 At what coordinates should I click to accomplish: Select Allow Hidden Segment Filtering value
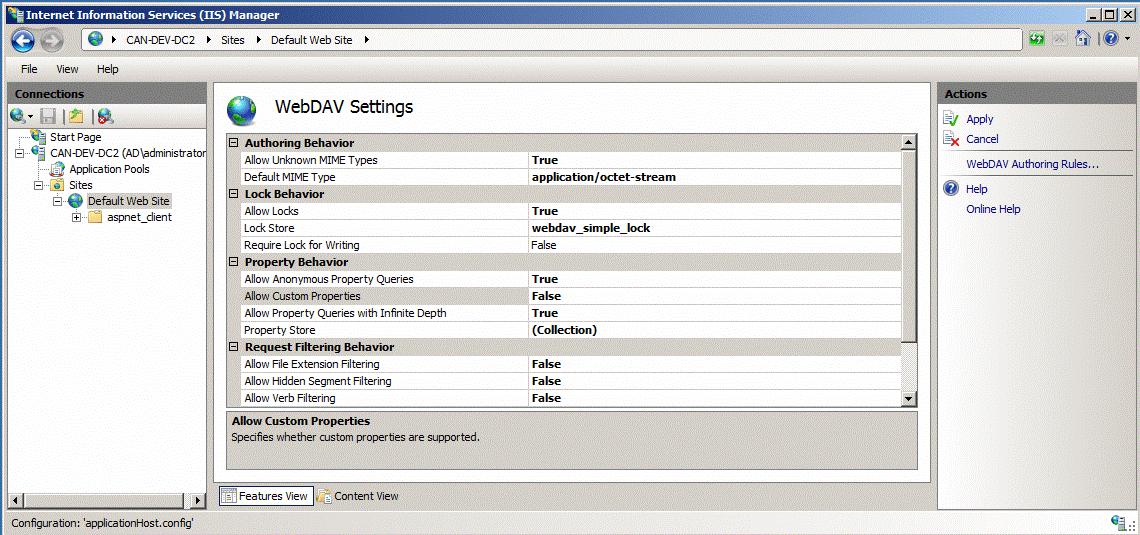[x=715, y=381]
